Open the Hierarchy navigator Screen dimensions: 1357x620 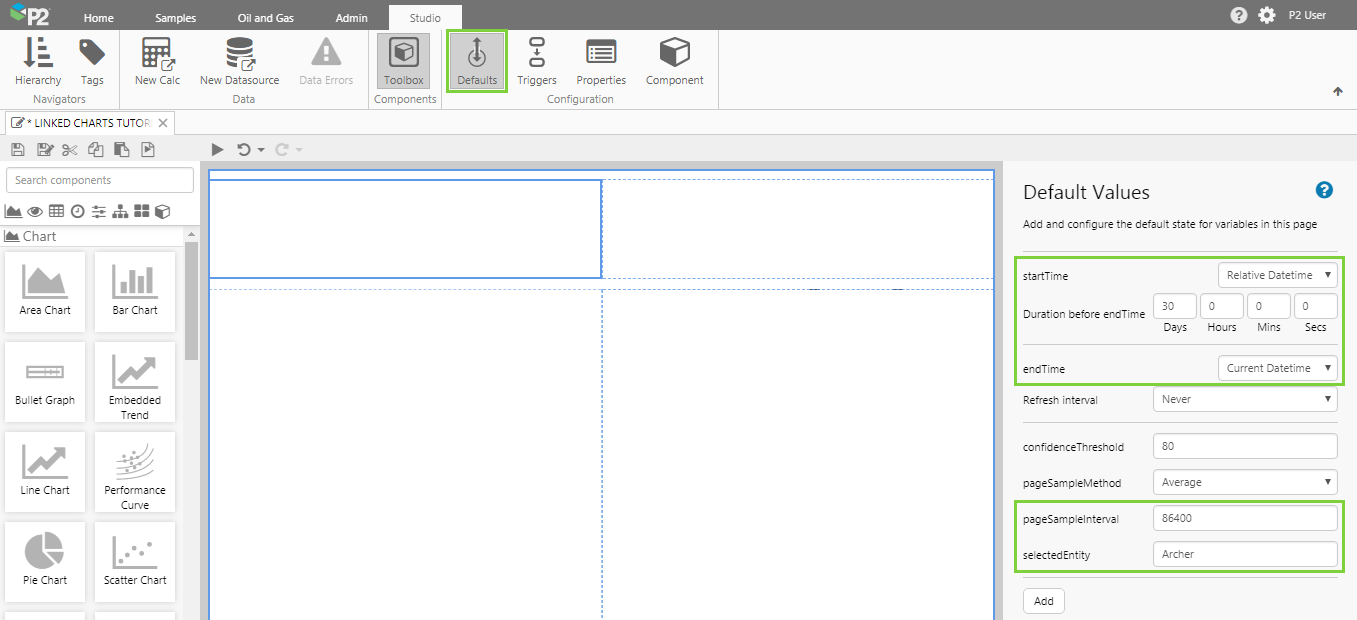38,61
